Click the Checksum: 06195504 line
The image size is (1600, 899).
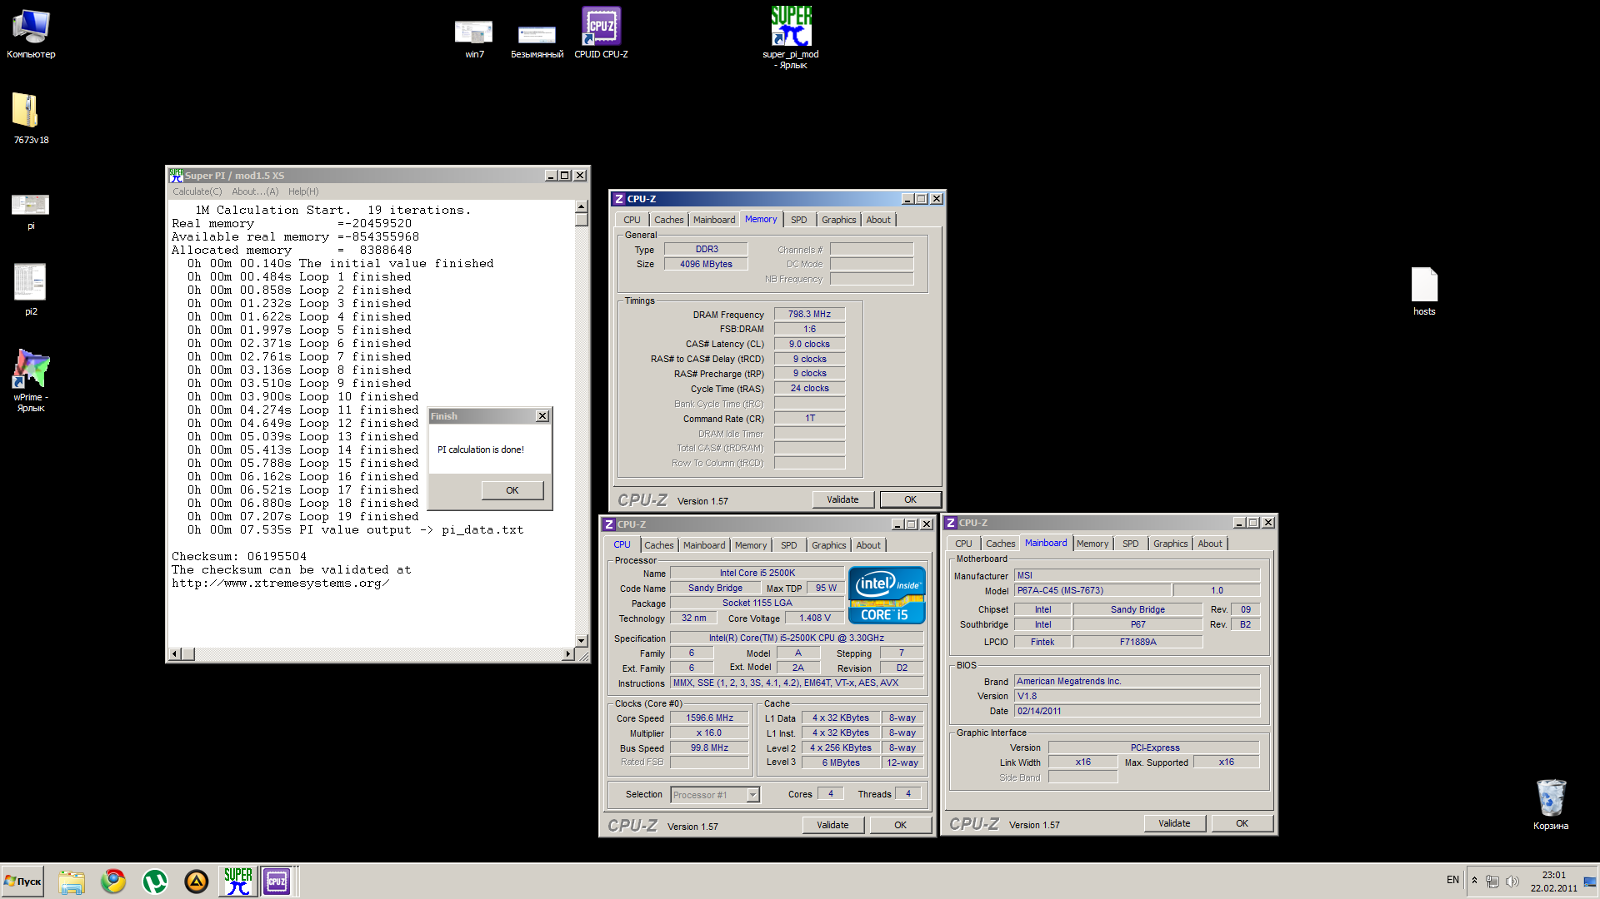coord(239,557)
